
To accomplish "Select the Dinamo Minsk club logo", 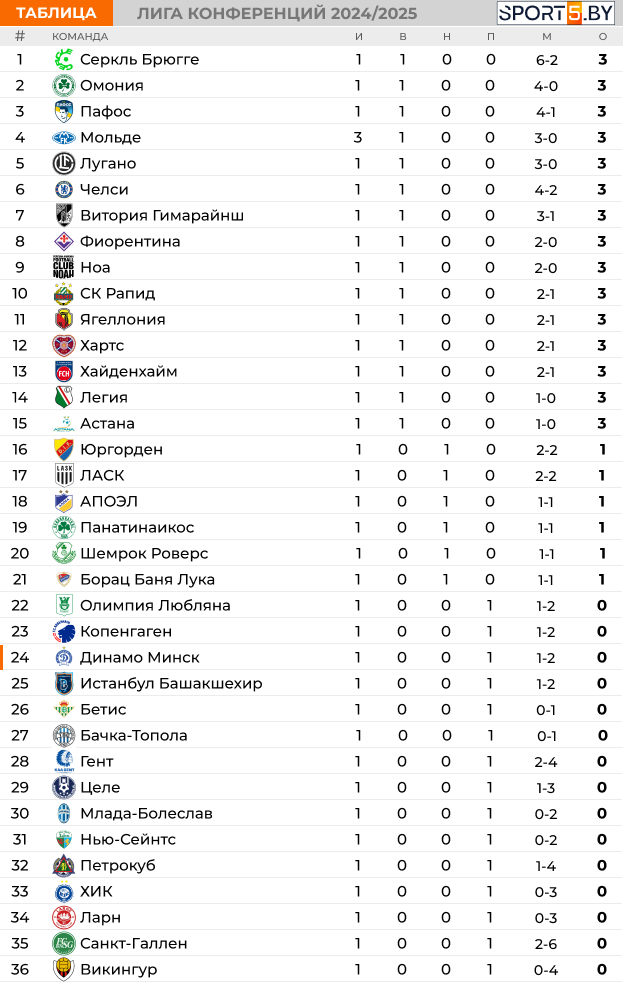I will (x=64, y=658).
